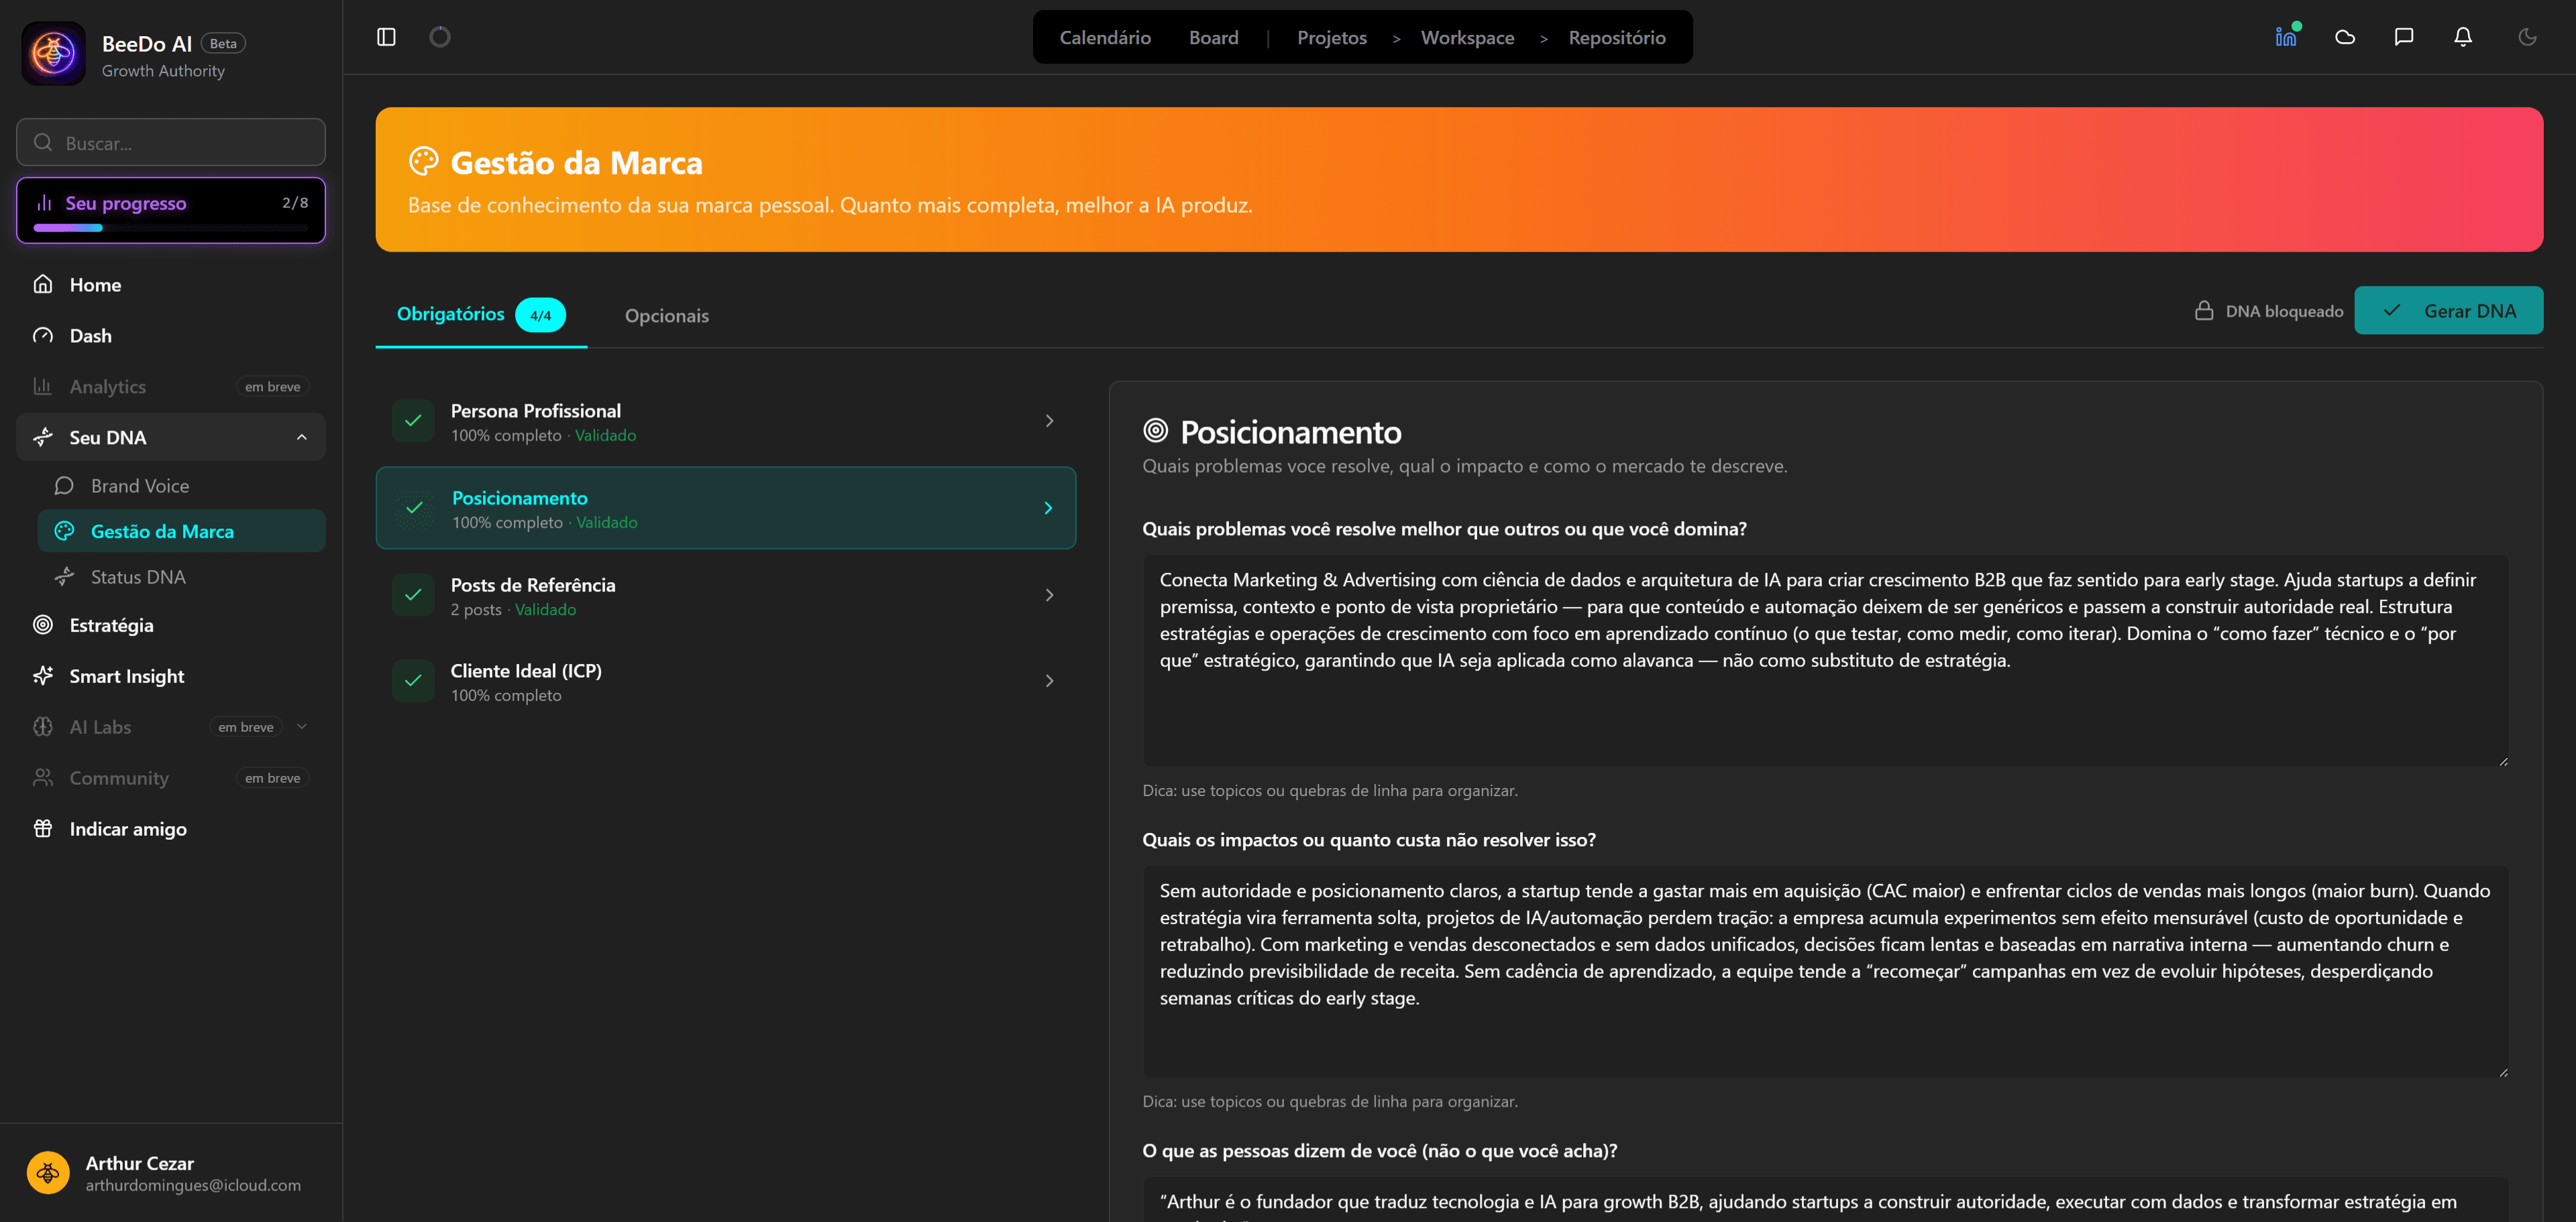Click the Brand Voice speech bubble icon
The image size is (2576, 1222).
pyautogui.click(x=64, y=485)
